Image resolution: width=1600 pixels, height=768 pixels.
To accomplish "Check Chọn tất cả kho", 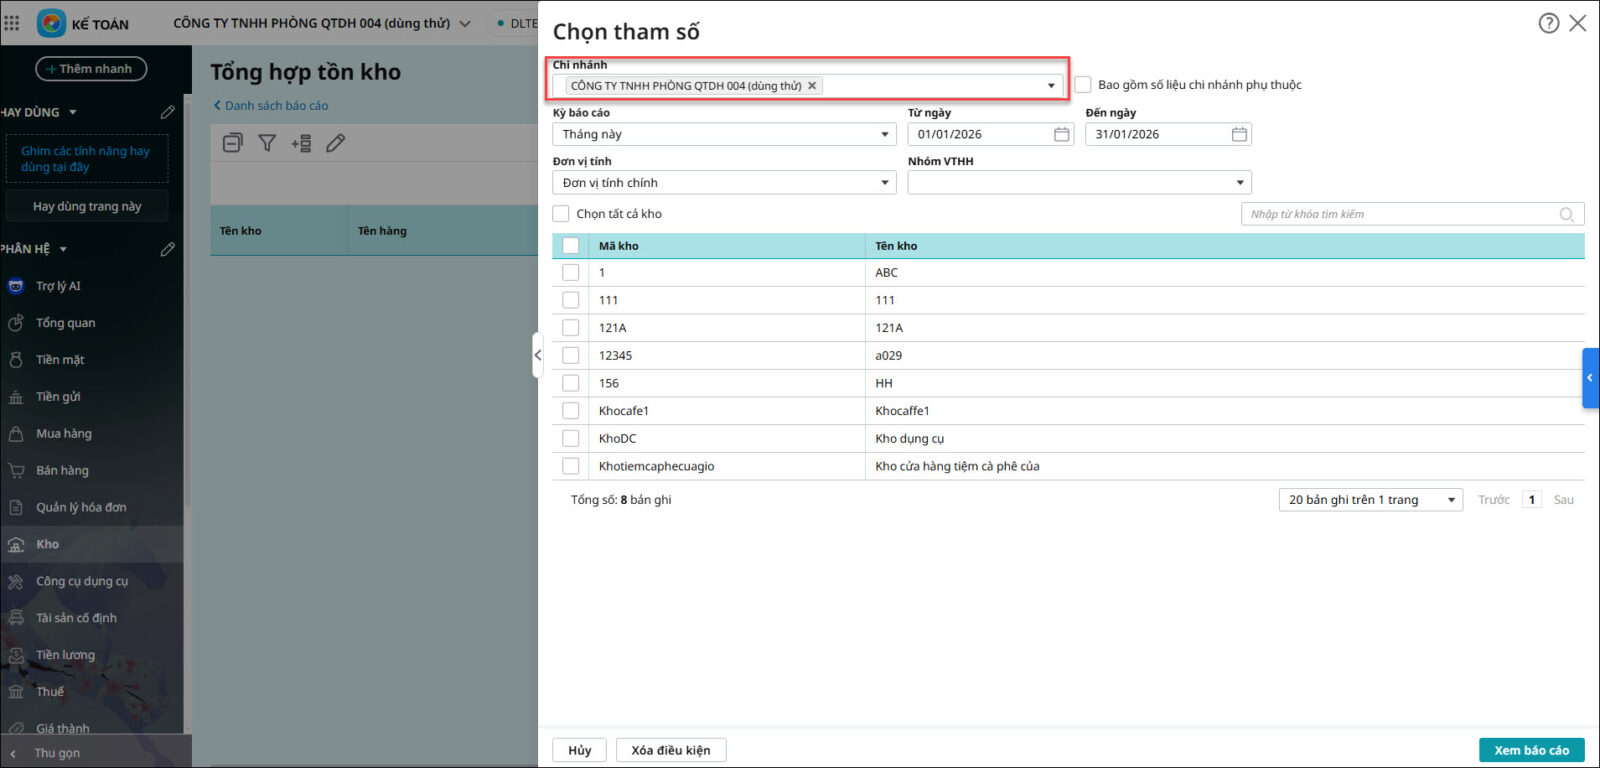I will (x=561, y=214).
